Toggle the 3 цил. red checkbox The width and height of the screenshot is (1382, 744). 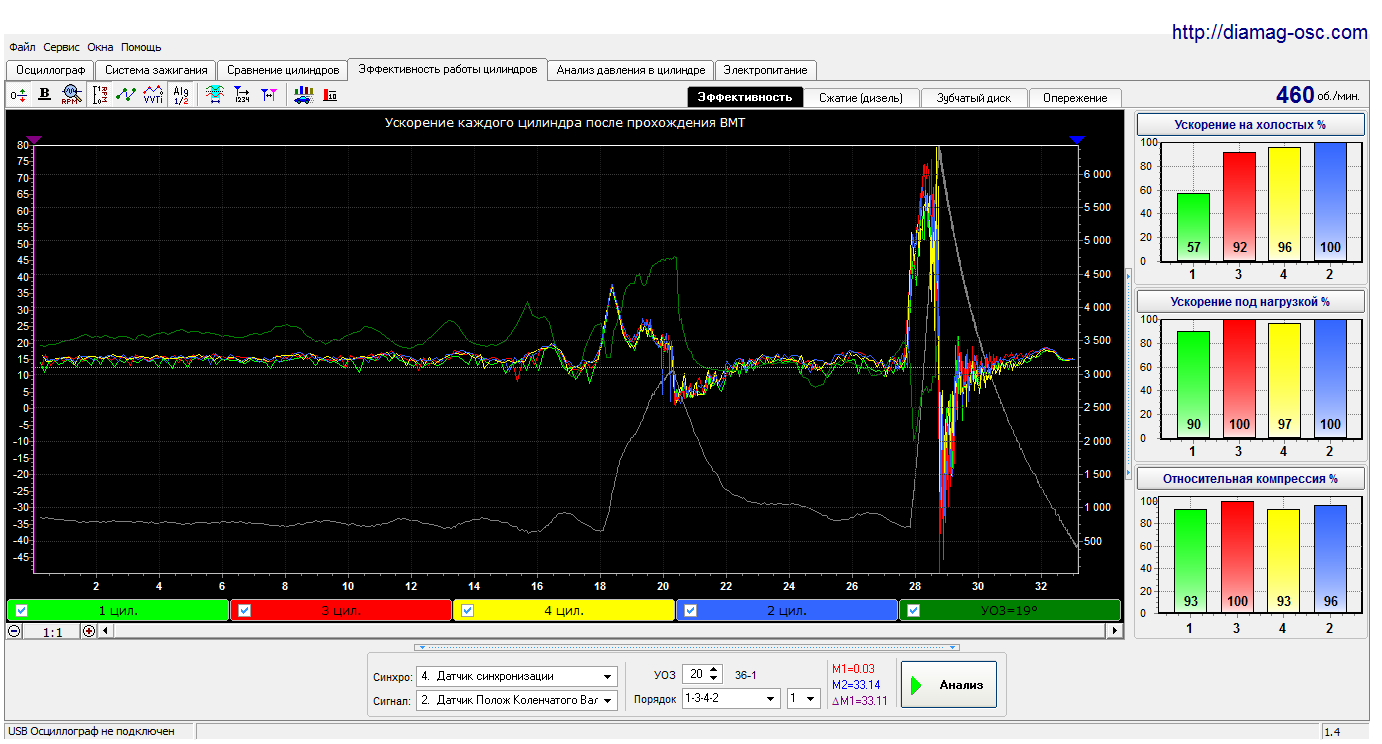point(245,610)
